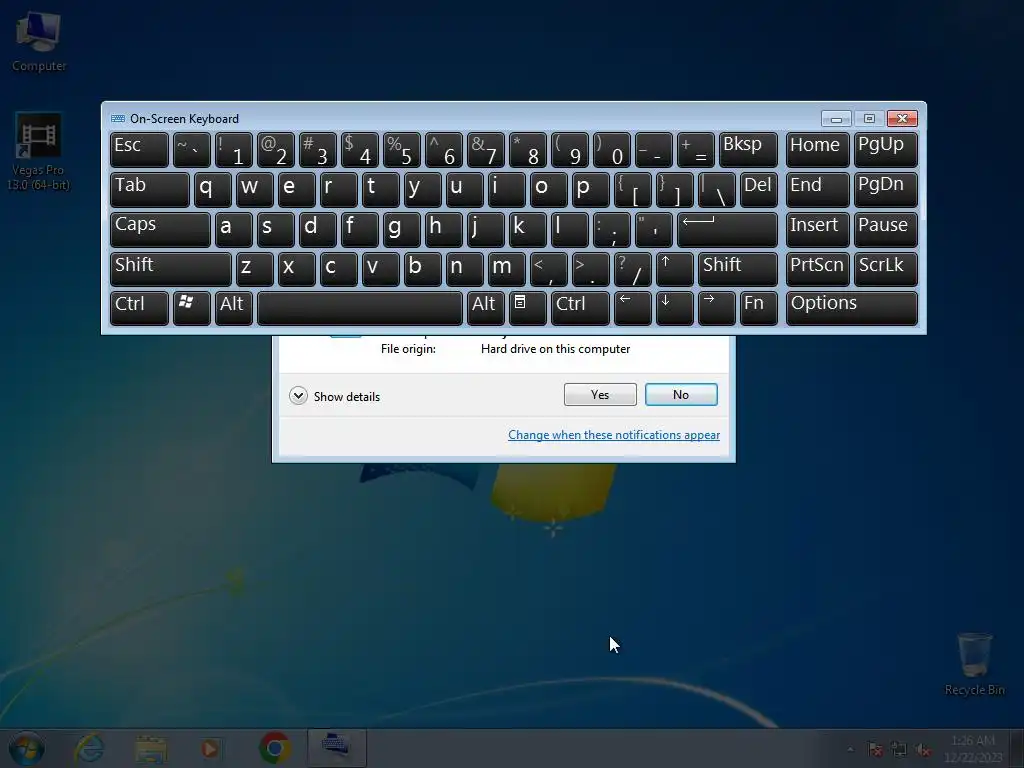Click the down arrow key
The height and width of the screenshot is (768, 1024).
pos(674,308)
